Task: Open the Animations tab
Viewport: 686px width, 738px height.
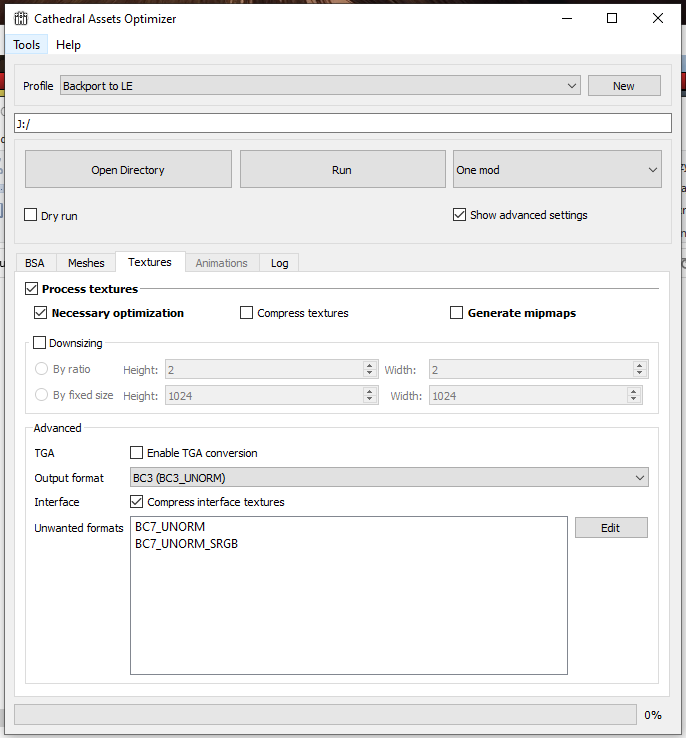Action: tap(222, 263)
